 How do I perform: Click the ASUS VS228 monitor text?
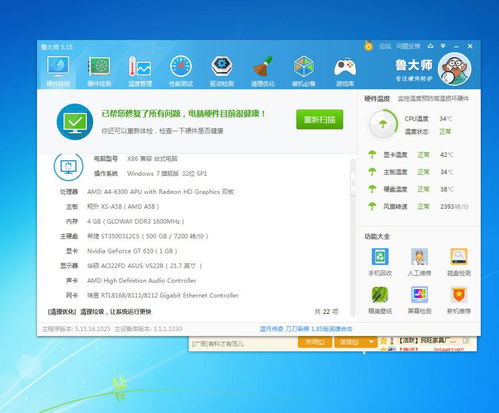[x=144, y=266]
